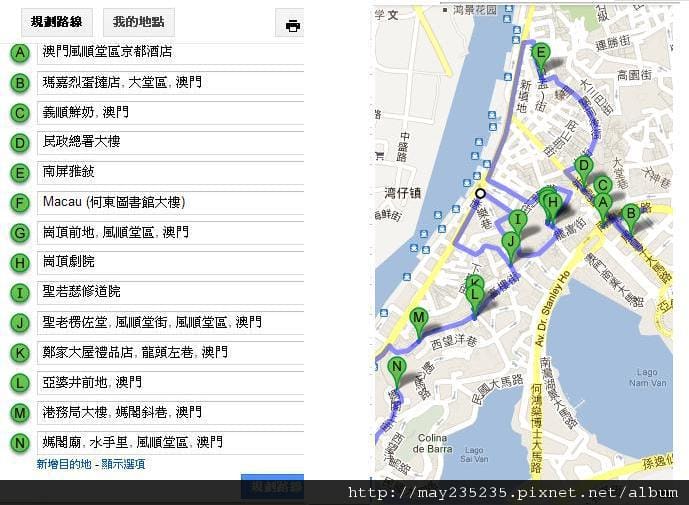Click waypoint I marker in the list
689x505 pixels.
(x=20, y=293)
